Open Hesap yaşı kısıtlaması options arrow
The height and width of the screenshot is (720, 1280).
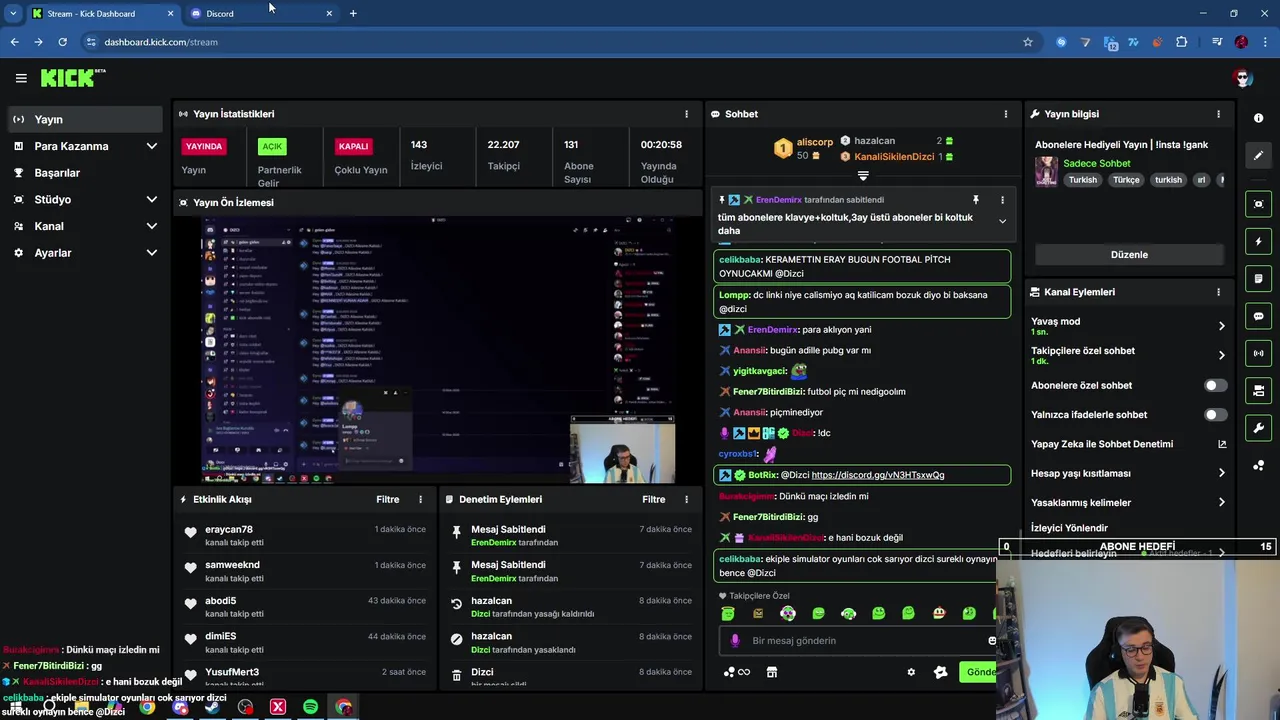(1221, 473)
